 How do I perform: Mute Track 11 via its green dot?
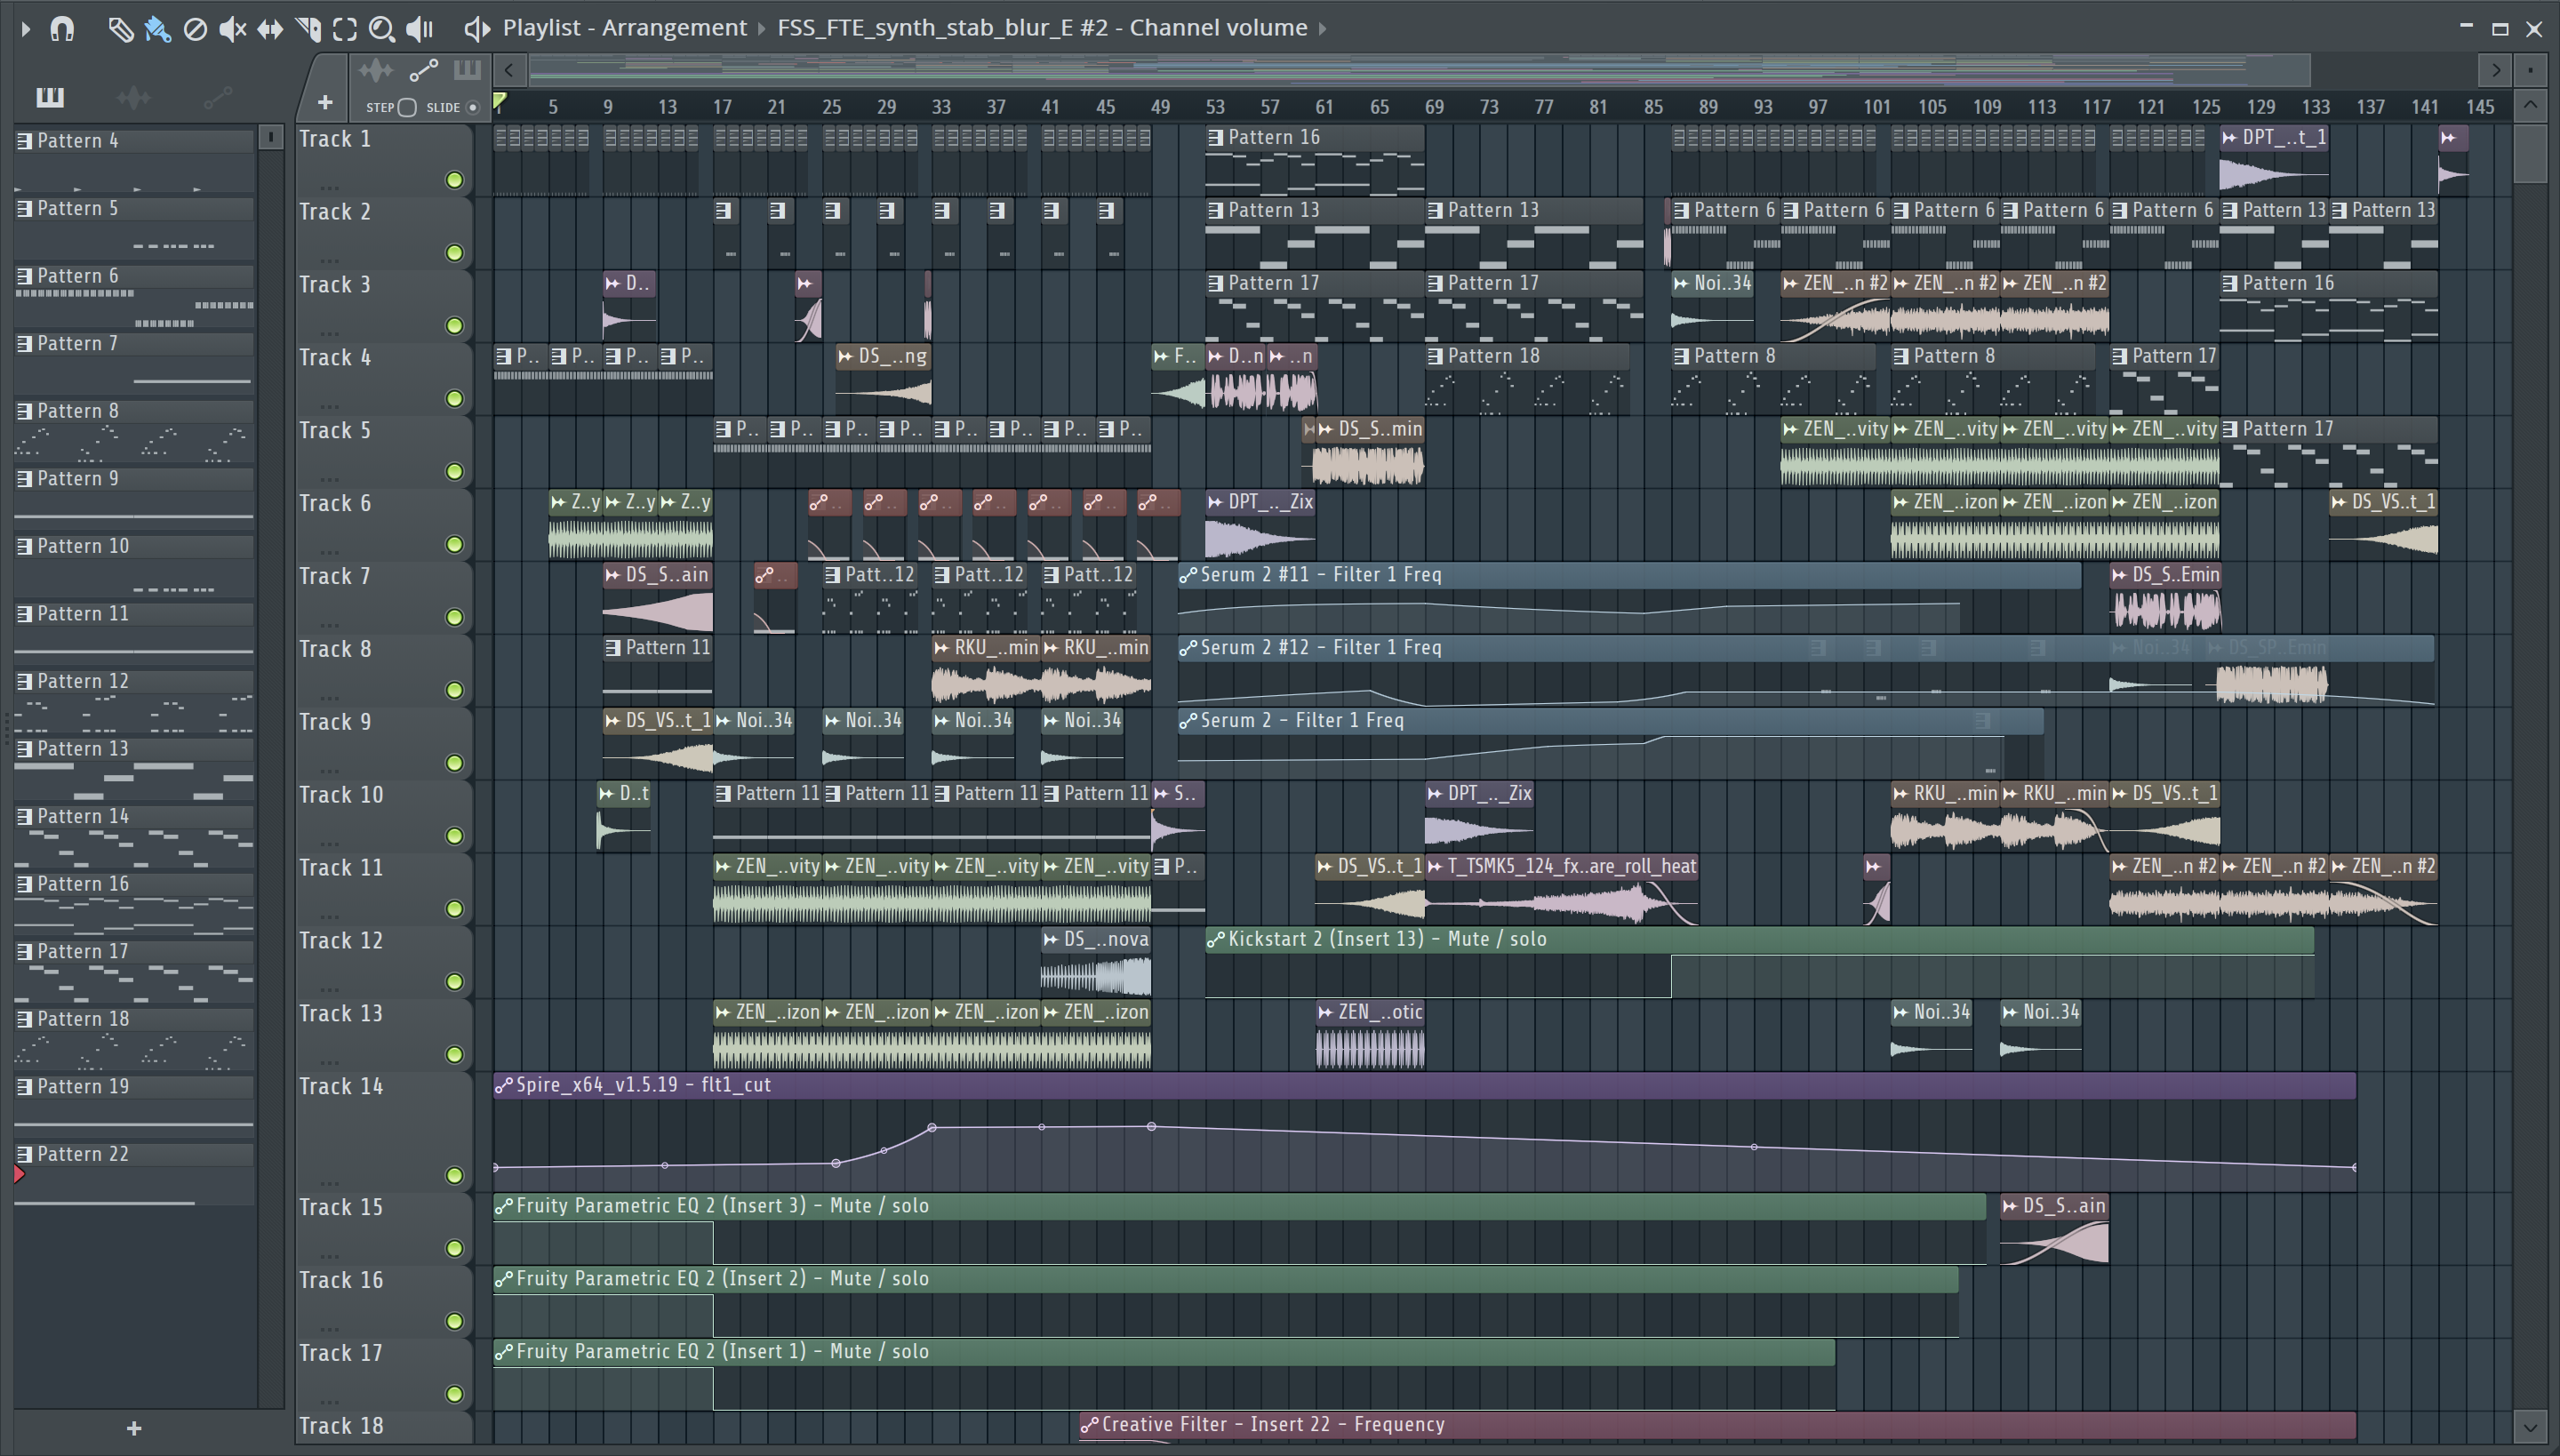(x=454, y=909)
